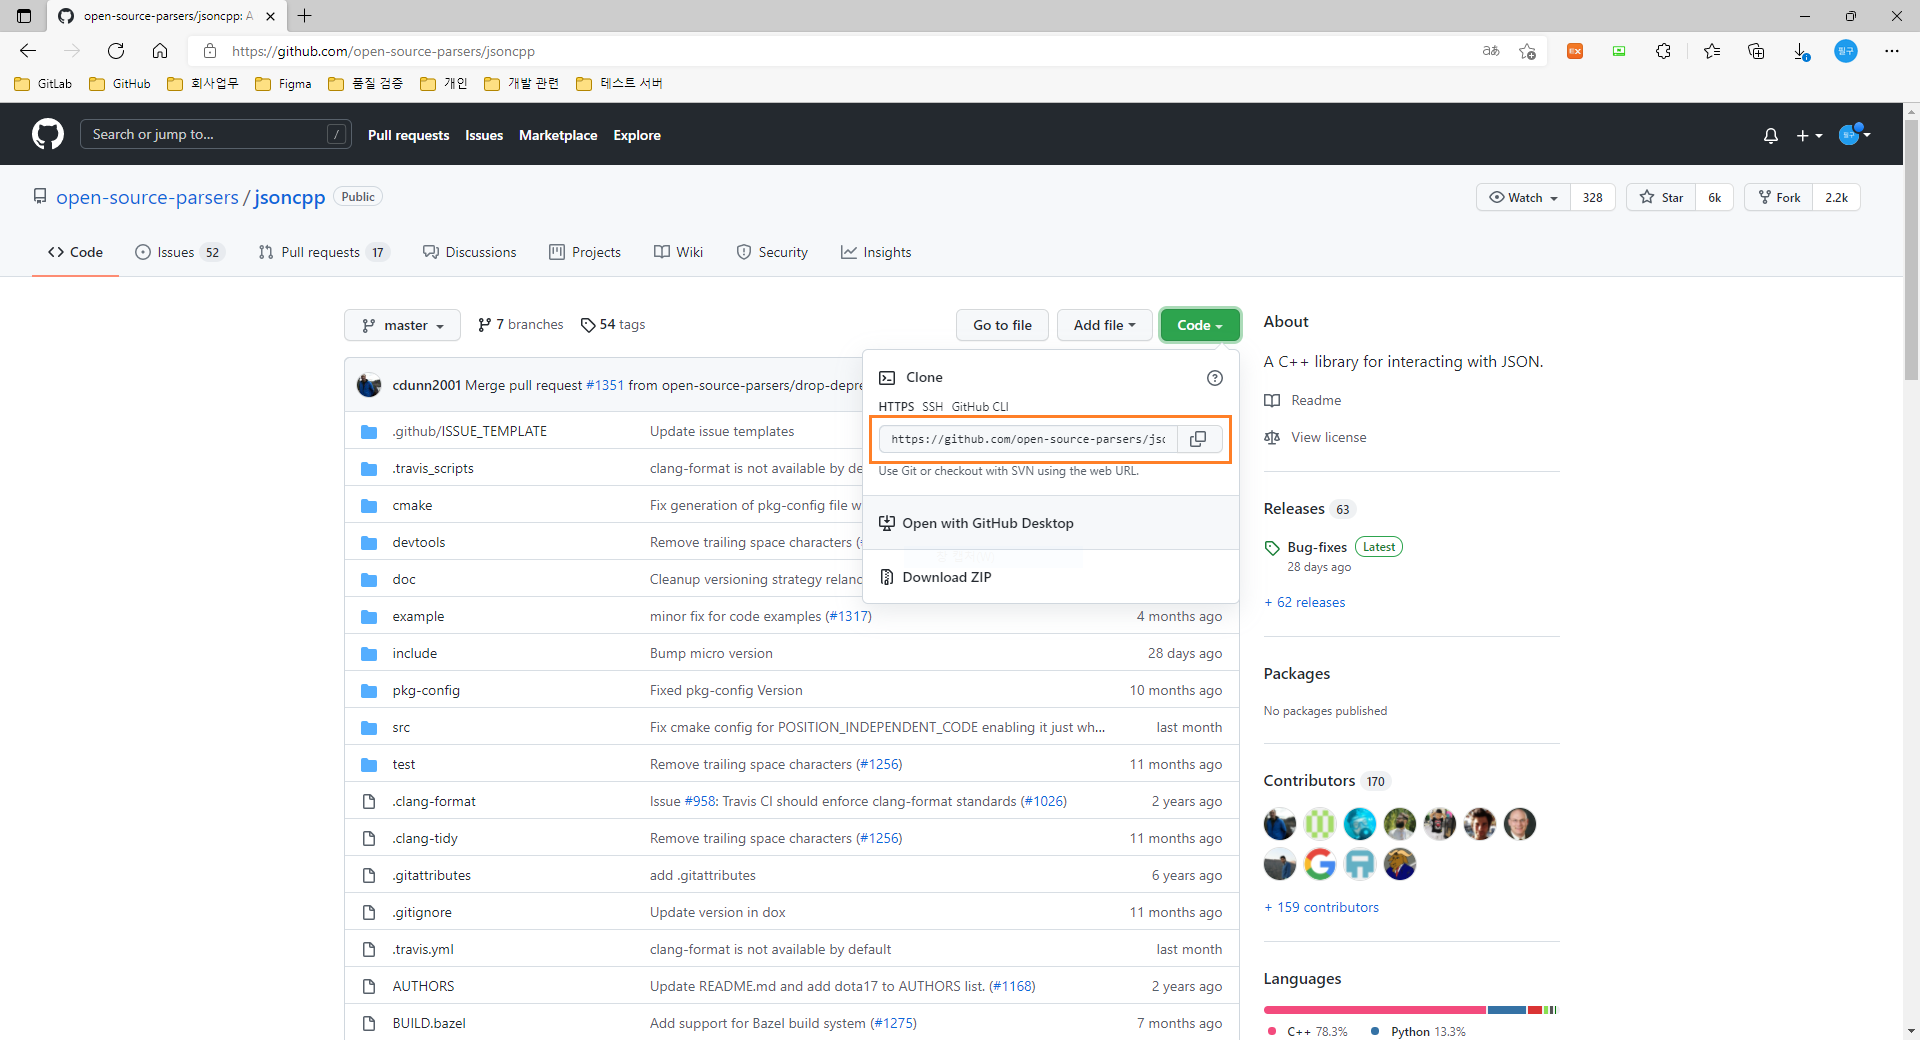Click the GitHub Octocat logo

coord(47,134)
